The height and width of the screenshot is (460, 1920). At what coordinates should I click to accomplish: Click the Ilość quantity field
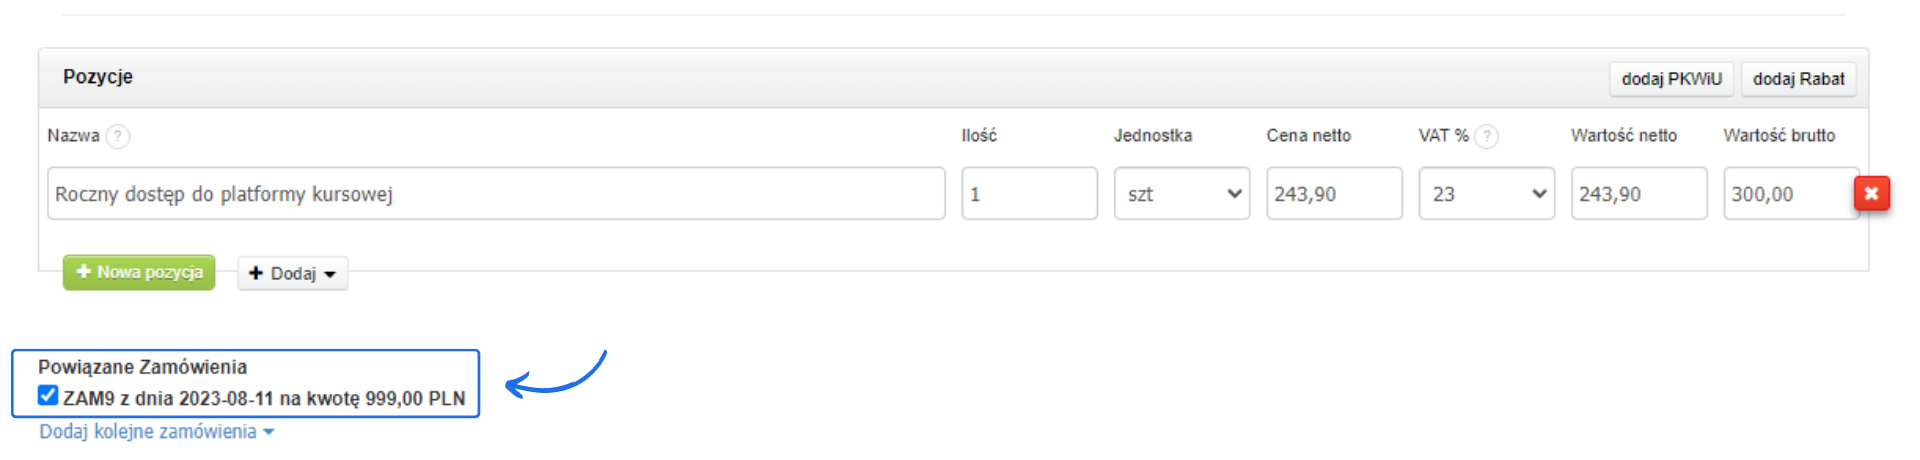(1029, 194)
